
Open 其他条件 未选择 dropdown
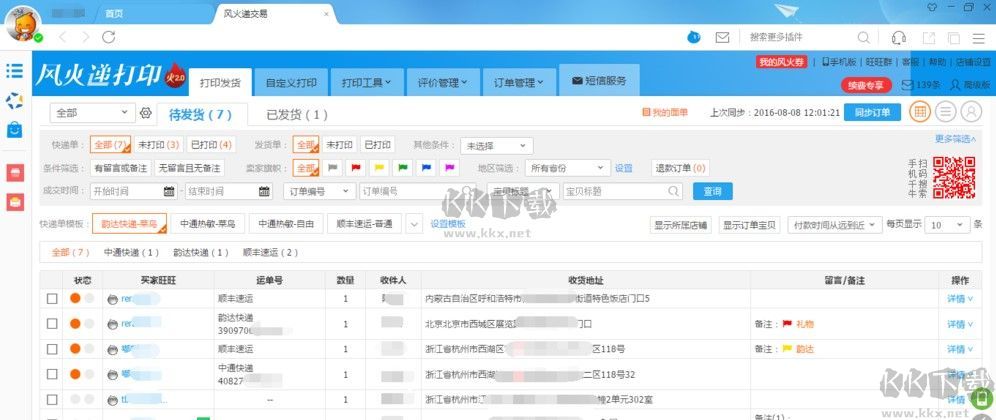click(497, 146)
